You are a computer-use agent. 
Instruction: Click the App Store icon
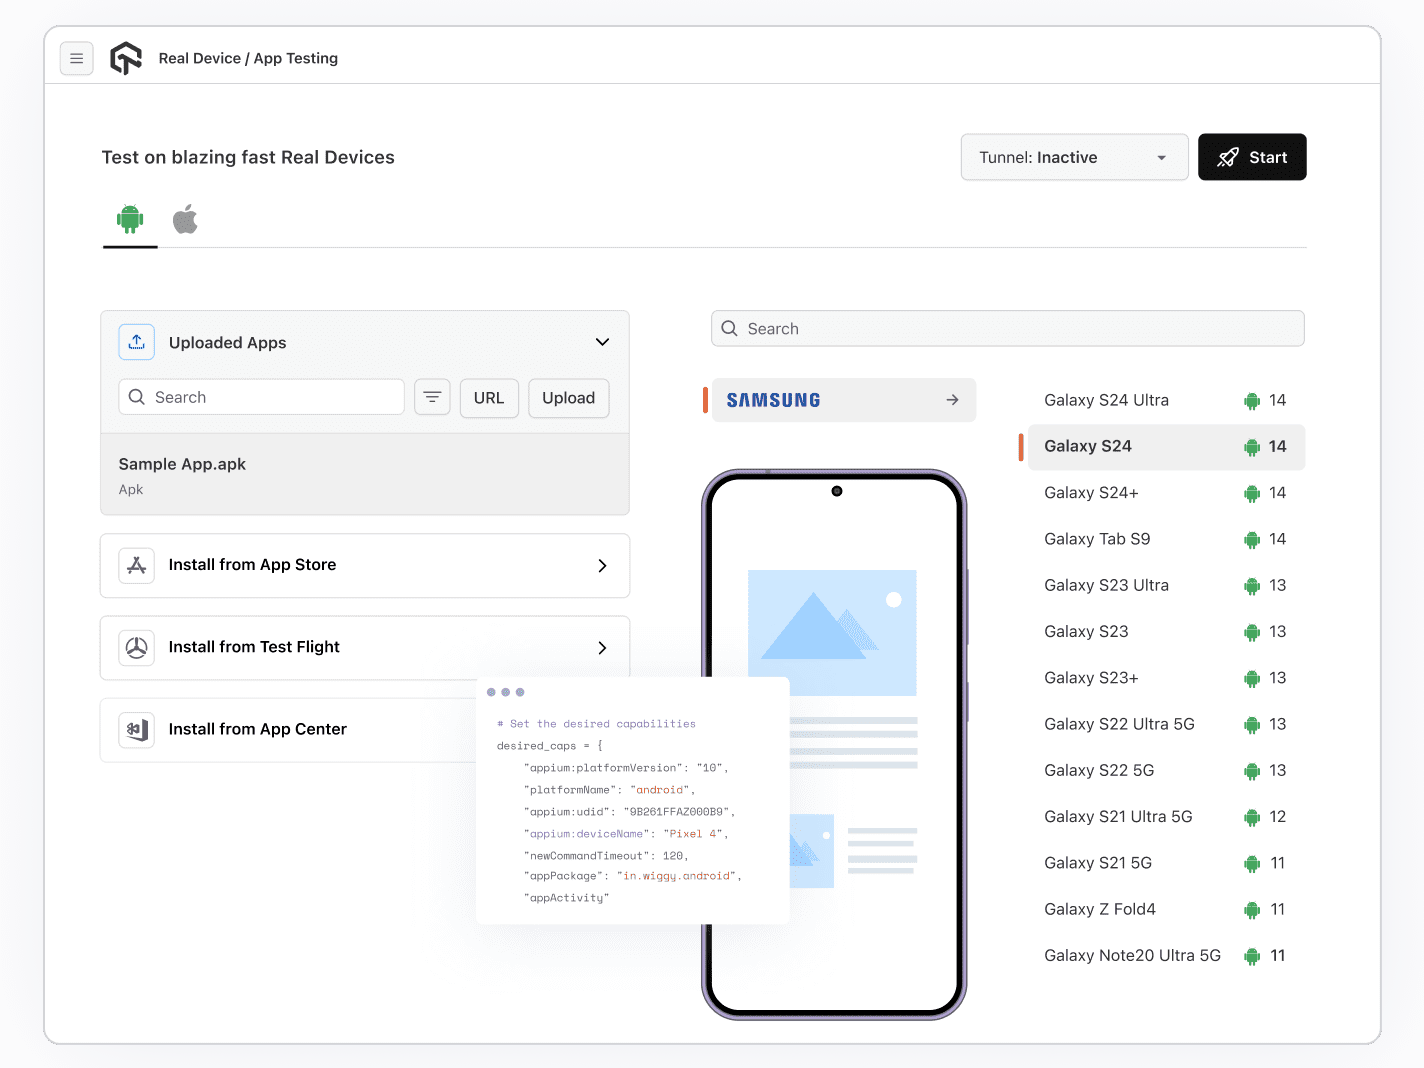pos(137,565)
